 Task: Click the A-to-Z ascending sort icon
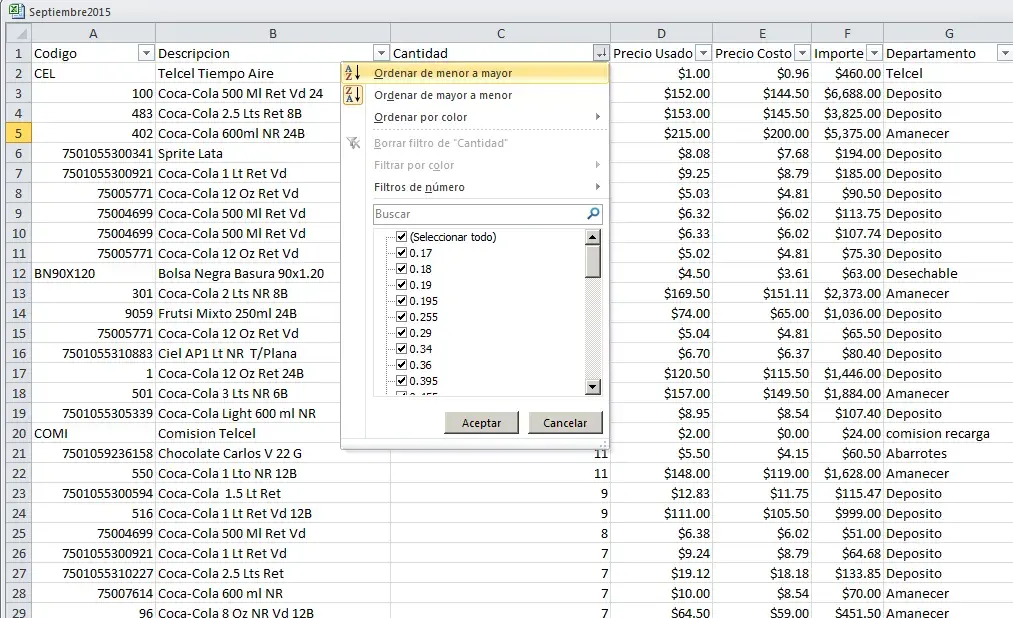pyautogui.click(x=352, y=73)
